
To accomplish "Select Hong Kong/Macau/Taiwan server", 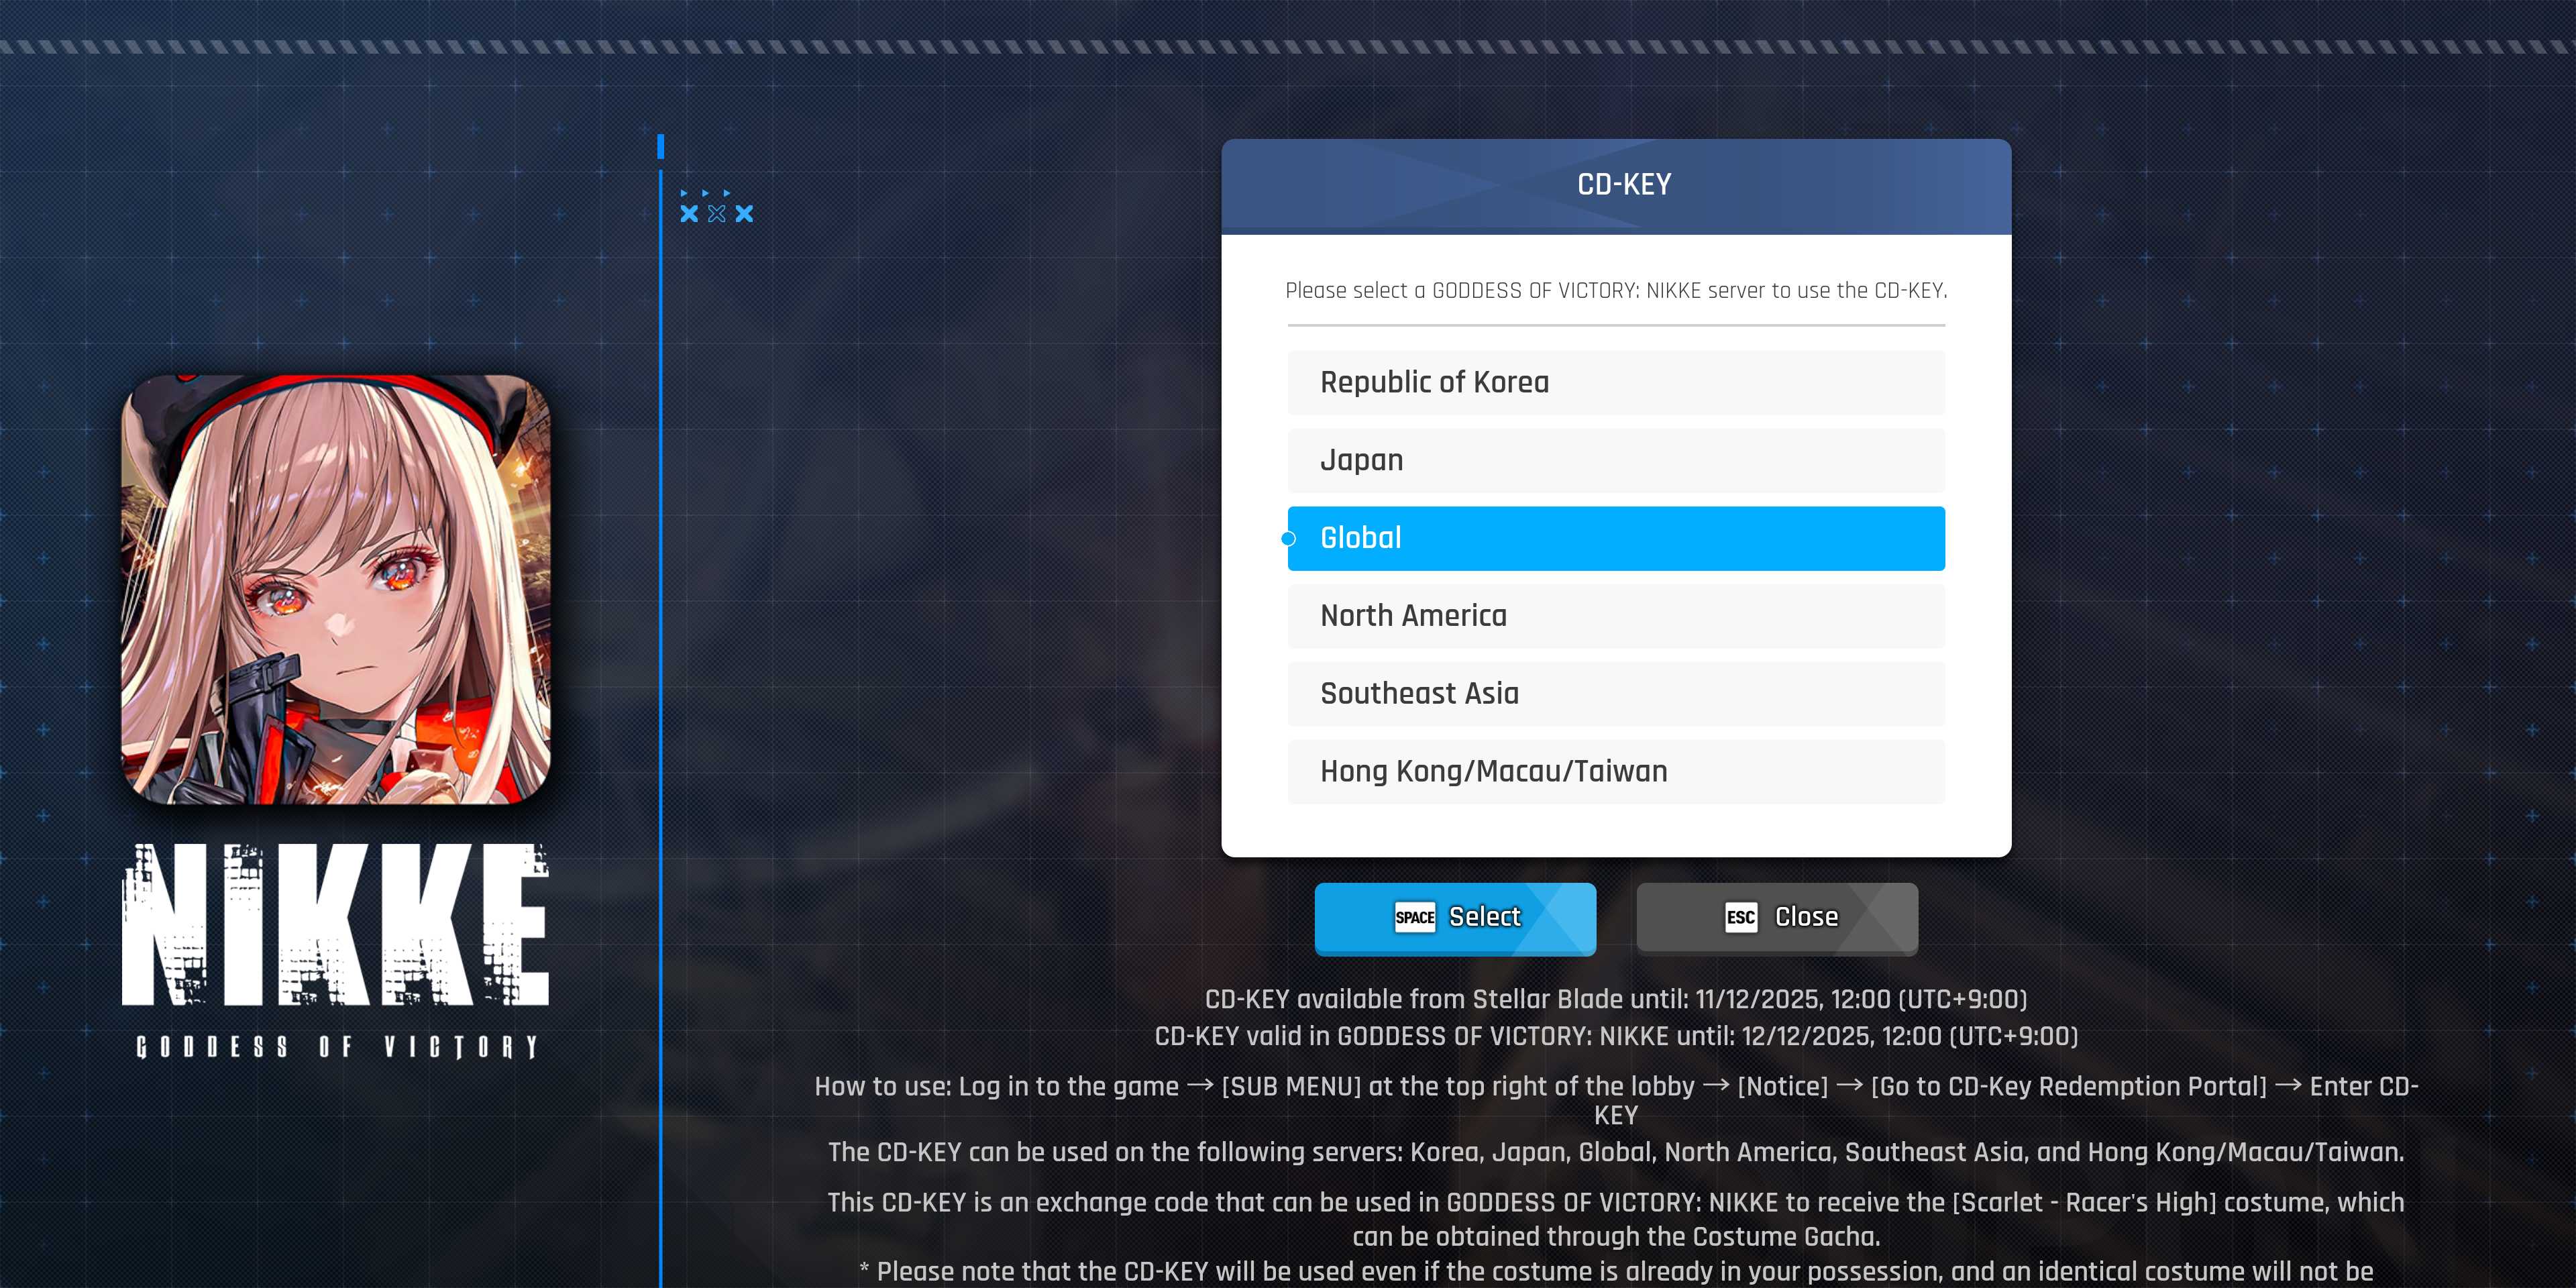I will pos(1616,772).
